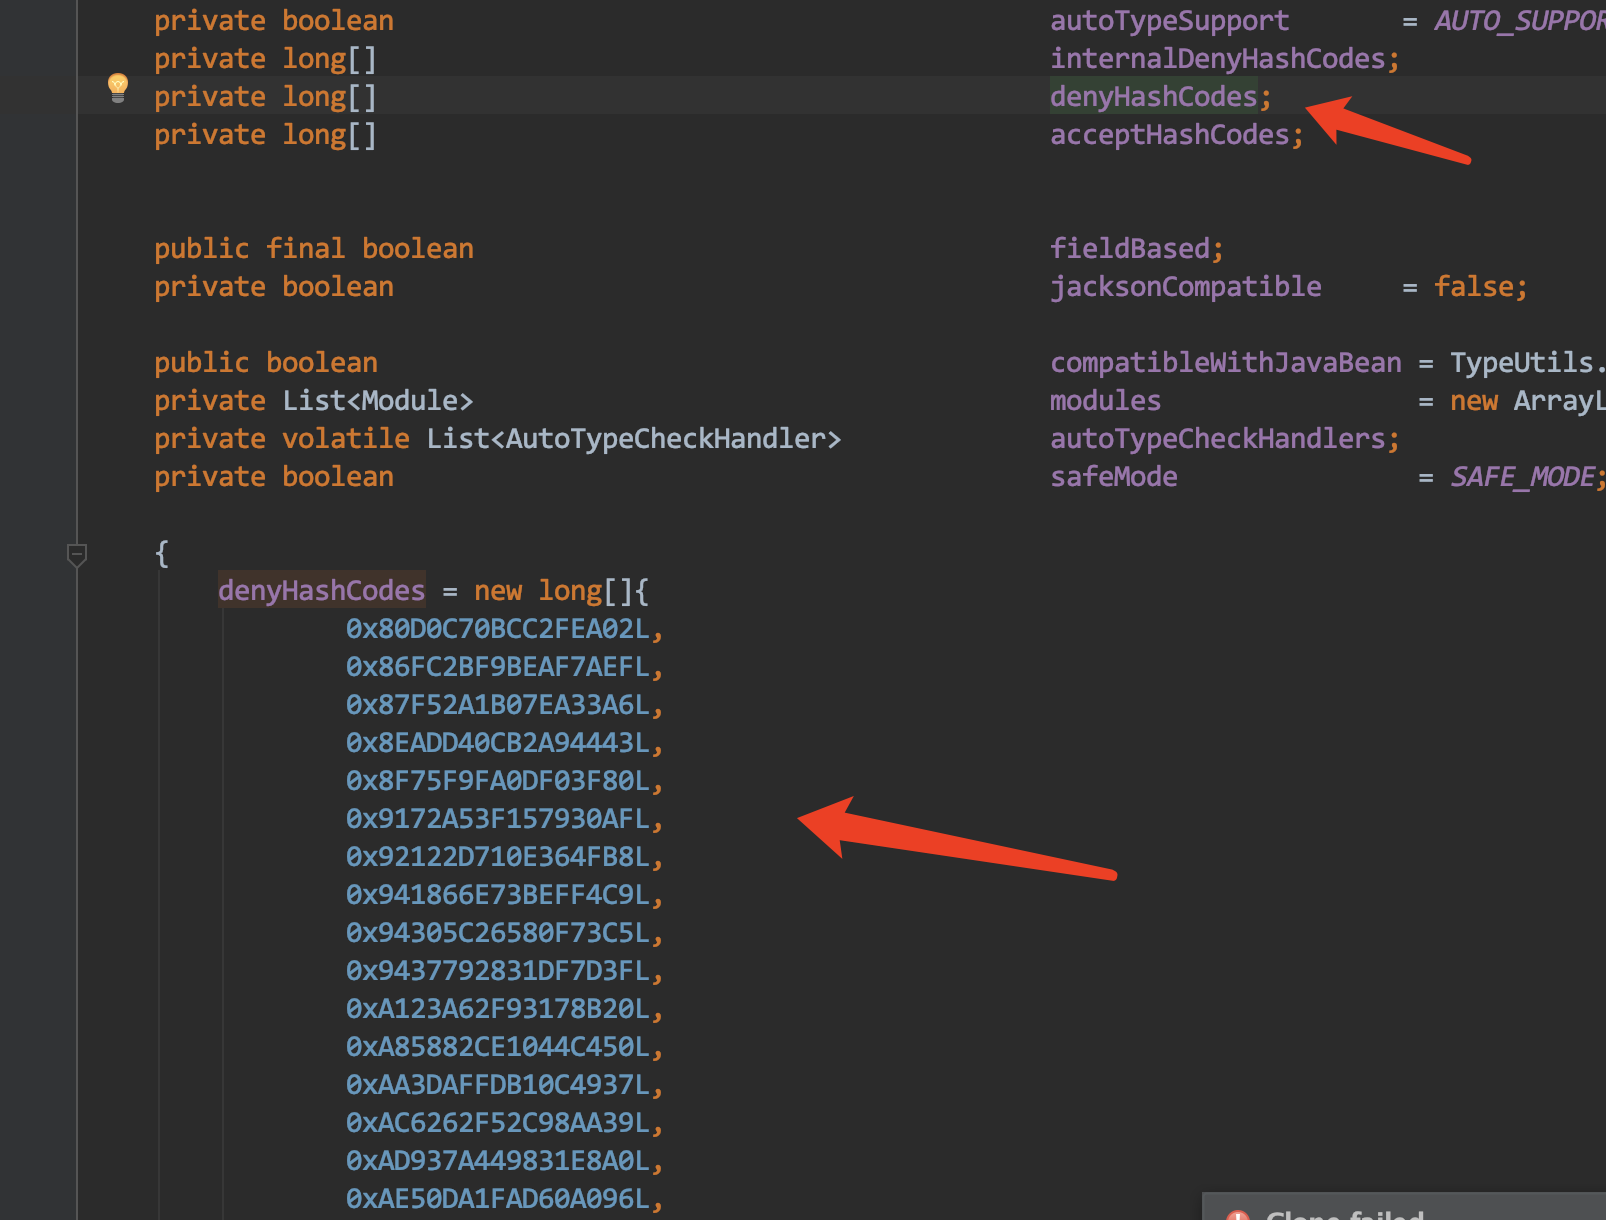Click hash value 0x94305C26580F73C5L
The width and height of the screenshot is (1606, 1220).
pyautogui.click(x=497, y=933)
